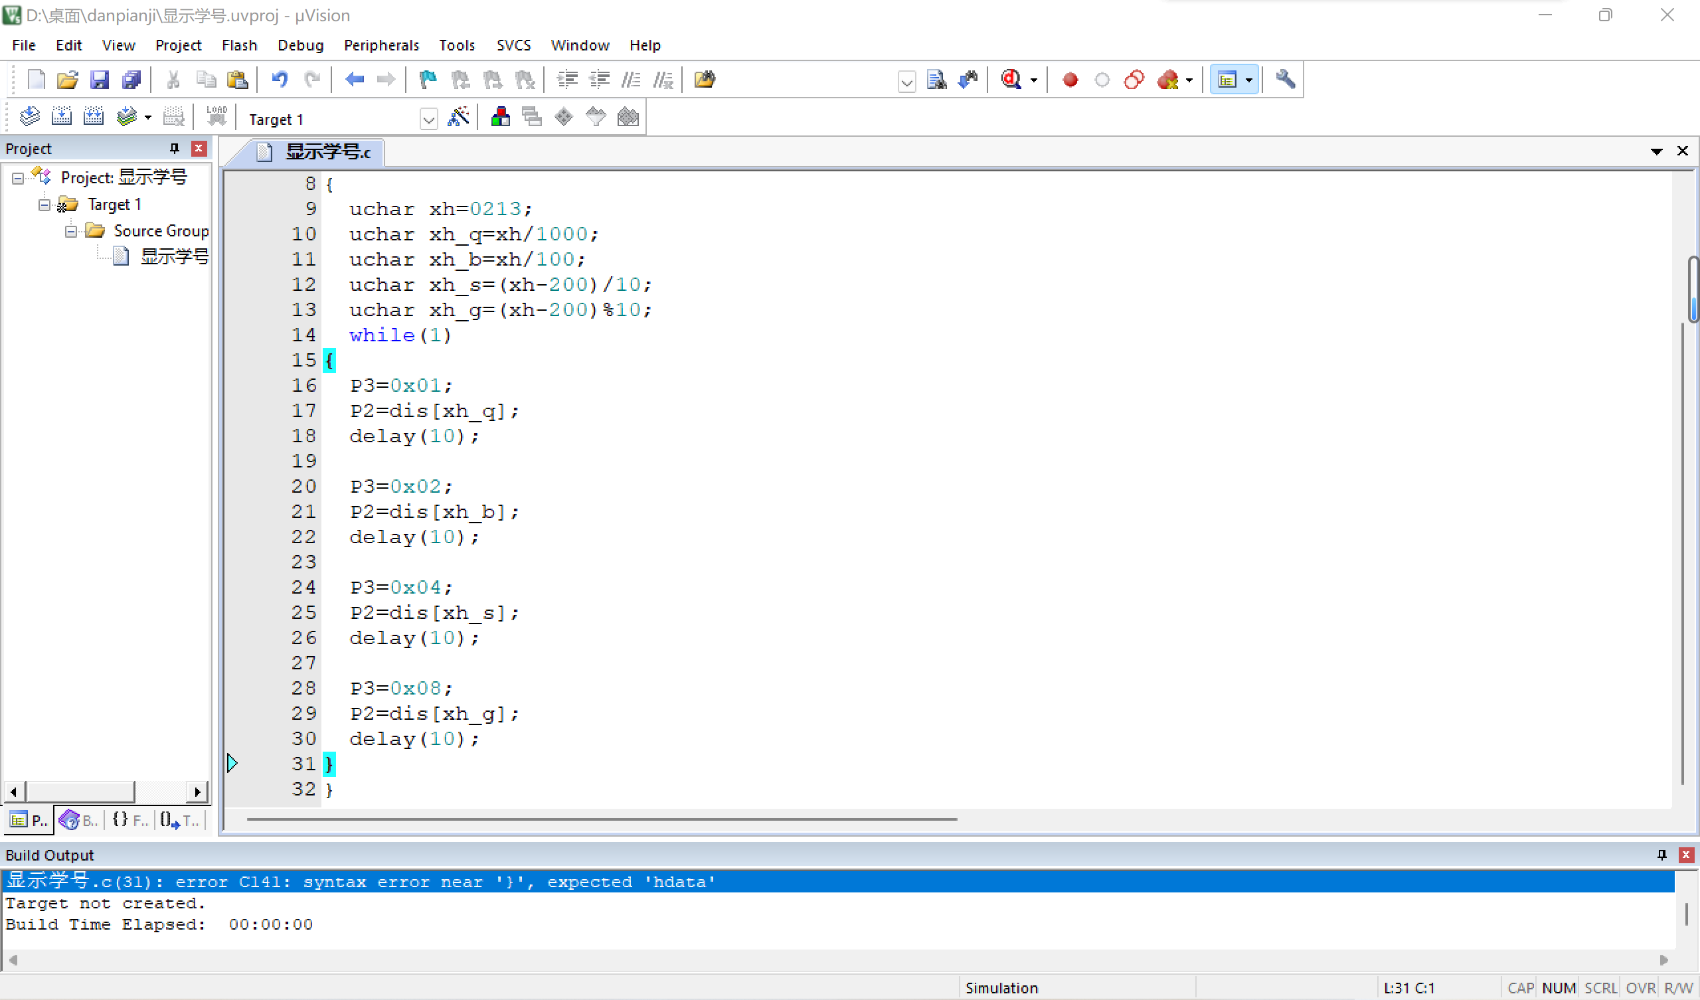This screenshot has width=1700, height=1000.
Task: Toggle pin on Project panel
Action: click(174, 148)
